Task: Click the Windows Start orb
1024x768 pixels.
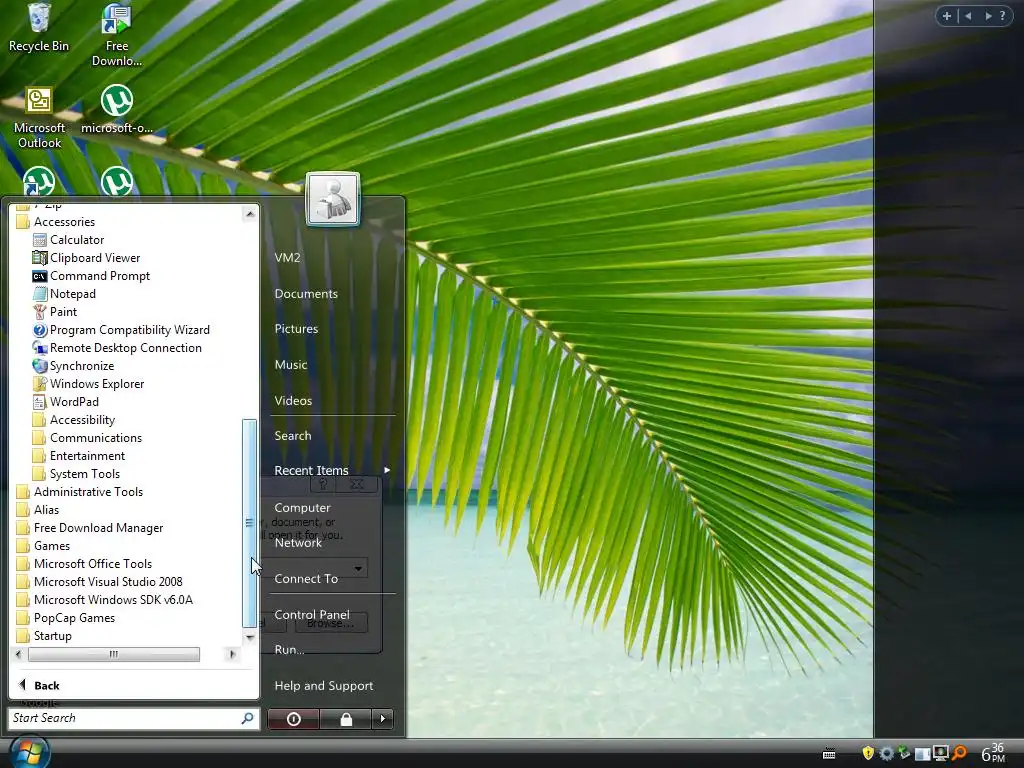Action: [x=29, y=752]
